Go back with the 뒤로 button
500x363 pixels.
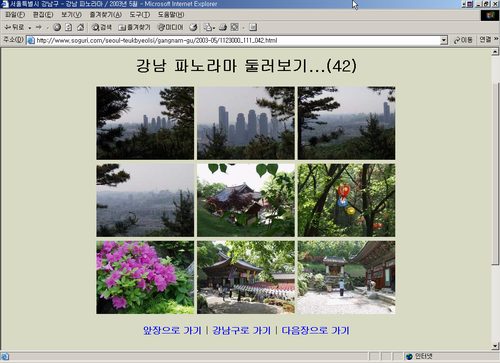14,27
